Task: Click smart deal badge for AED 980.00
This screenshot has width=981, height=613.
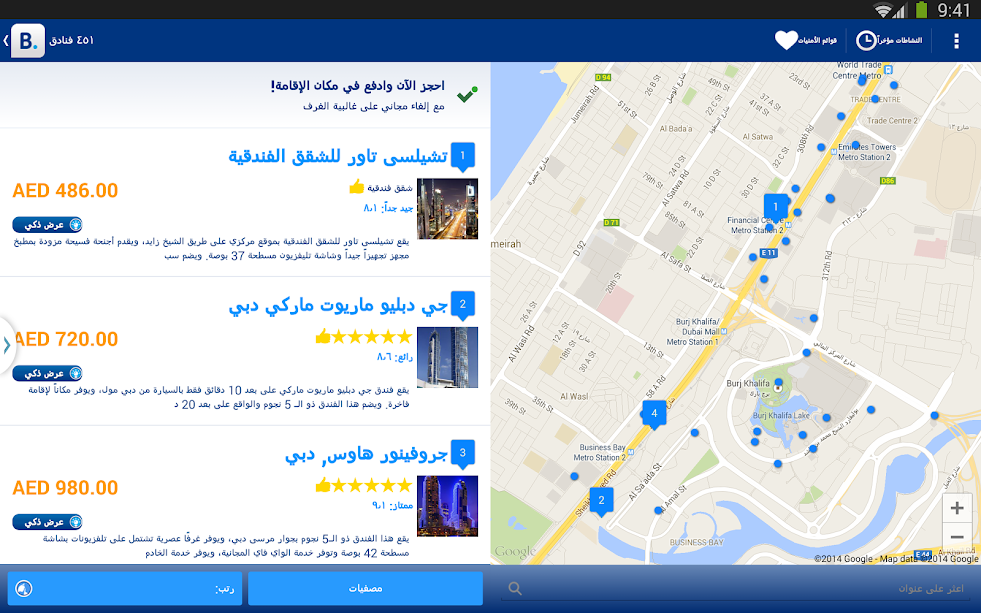Action: pyautogui.click(x=48, y=522)
